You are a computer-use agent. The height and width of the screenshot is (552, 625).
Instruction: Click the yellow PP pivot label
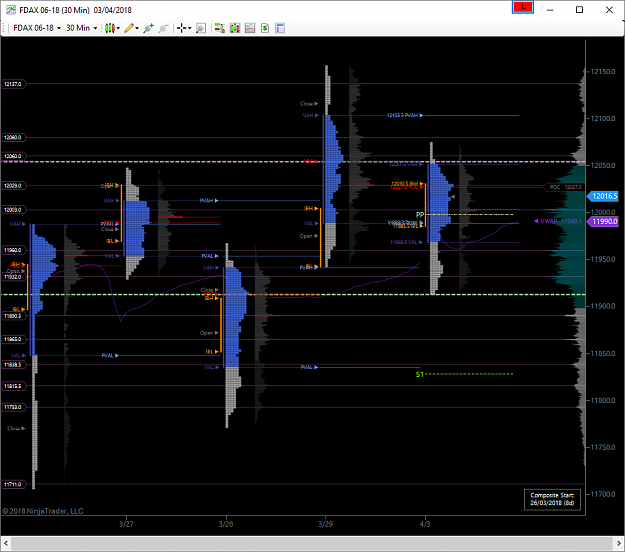[x=420, y=215]
